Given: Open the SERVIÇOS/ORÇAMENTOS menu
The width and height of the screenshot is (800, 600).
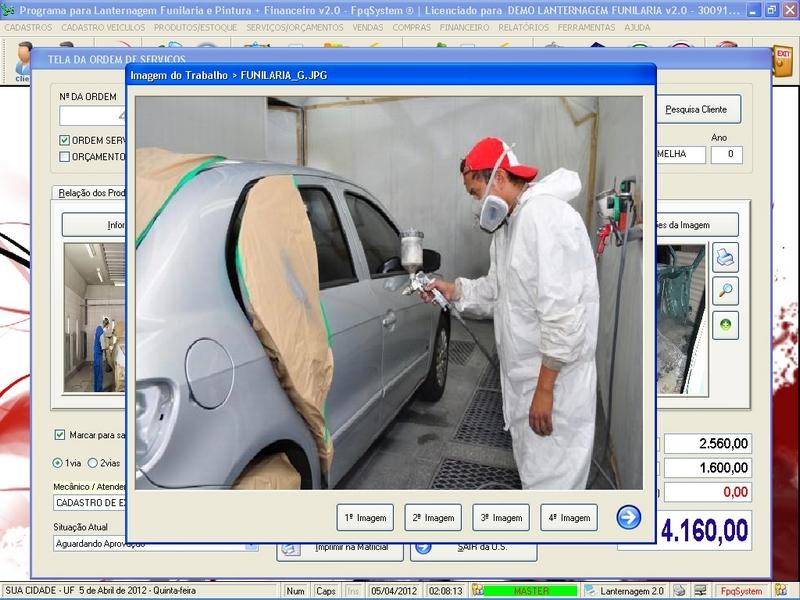Looking at the screenshot, I should tap(295, 28).
